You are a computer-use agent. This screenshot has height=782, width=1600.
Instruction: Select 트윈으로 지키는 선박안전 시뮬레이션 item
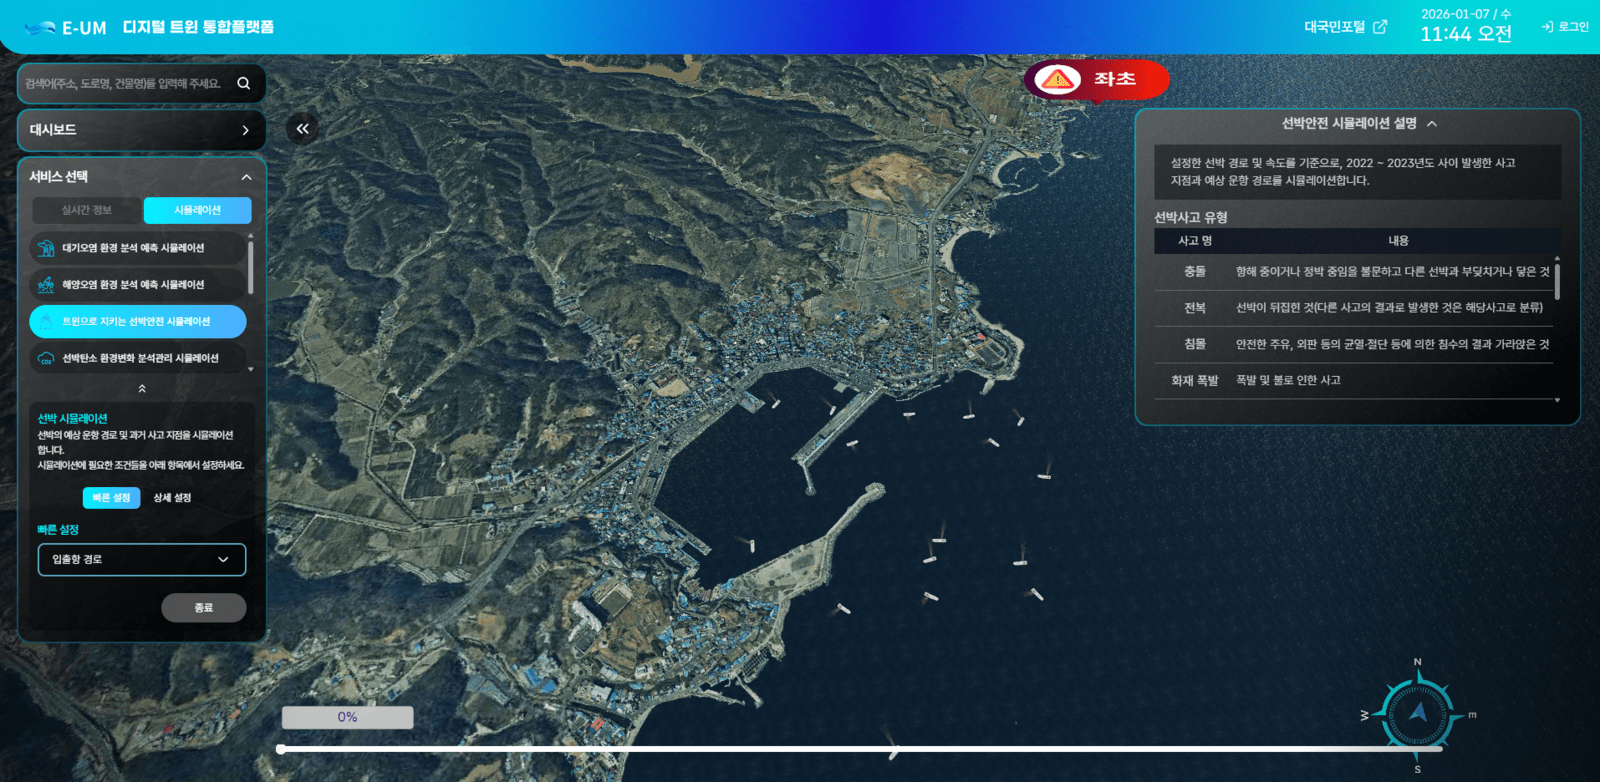tap(138, 322)
